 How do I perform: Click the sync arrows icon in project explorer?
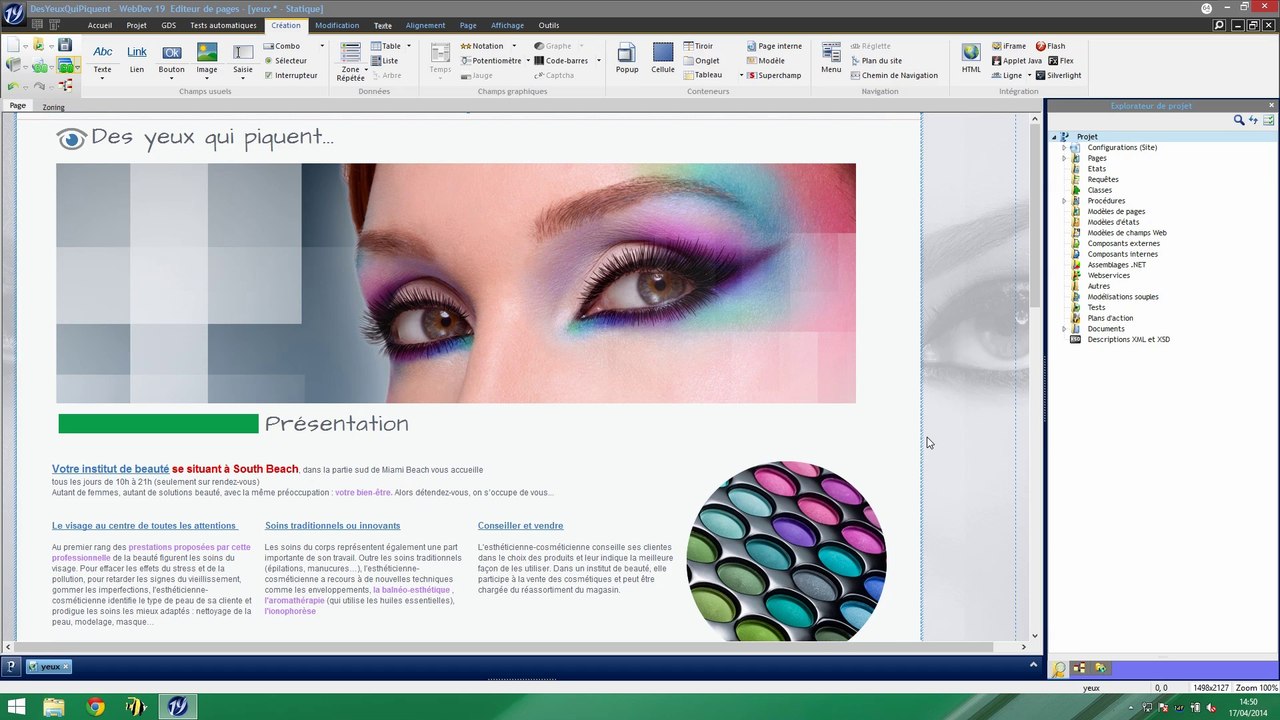tap(1253, 120)
